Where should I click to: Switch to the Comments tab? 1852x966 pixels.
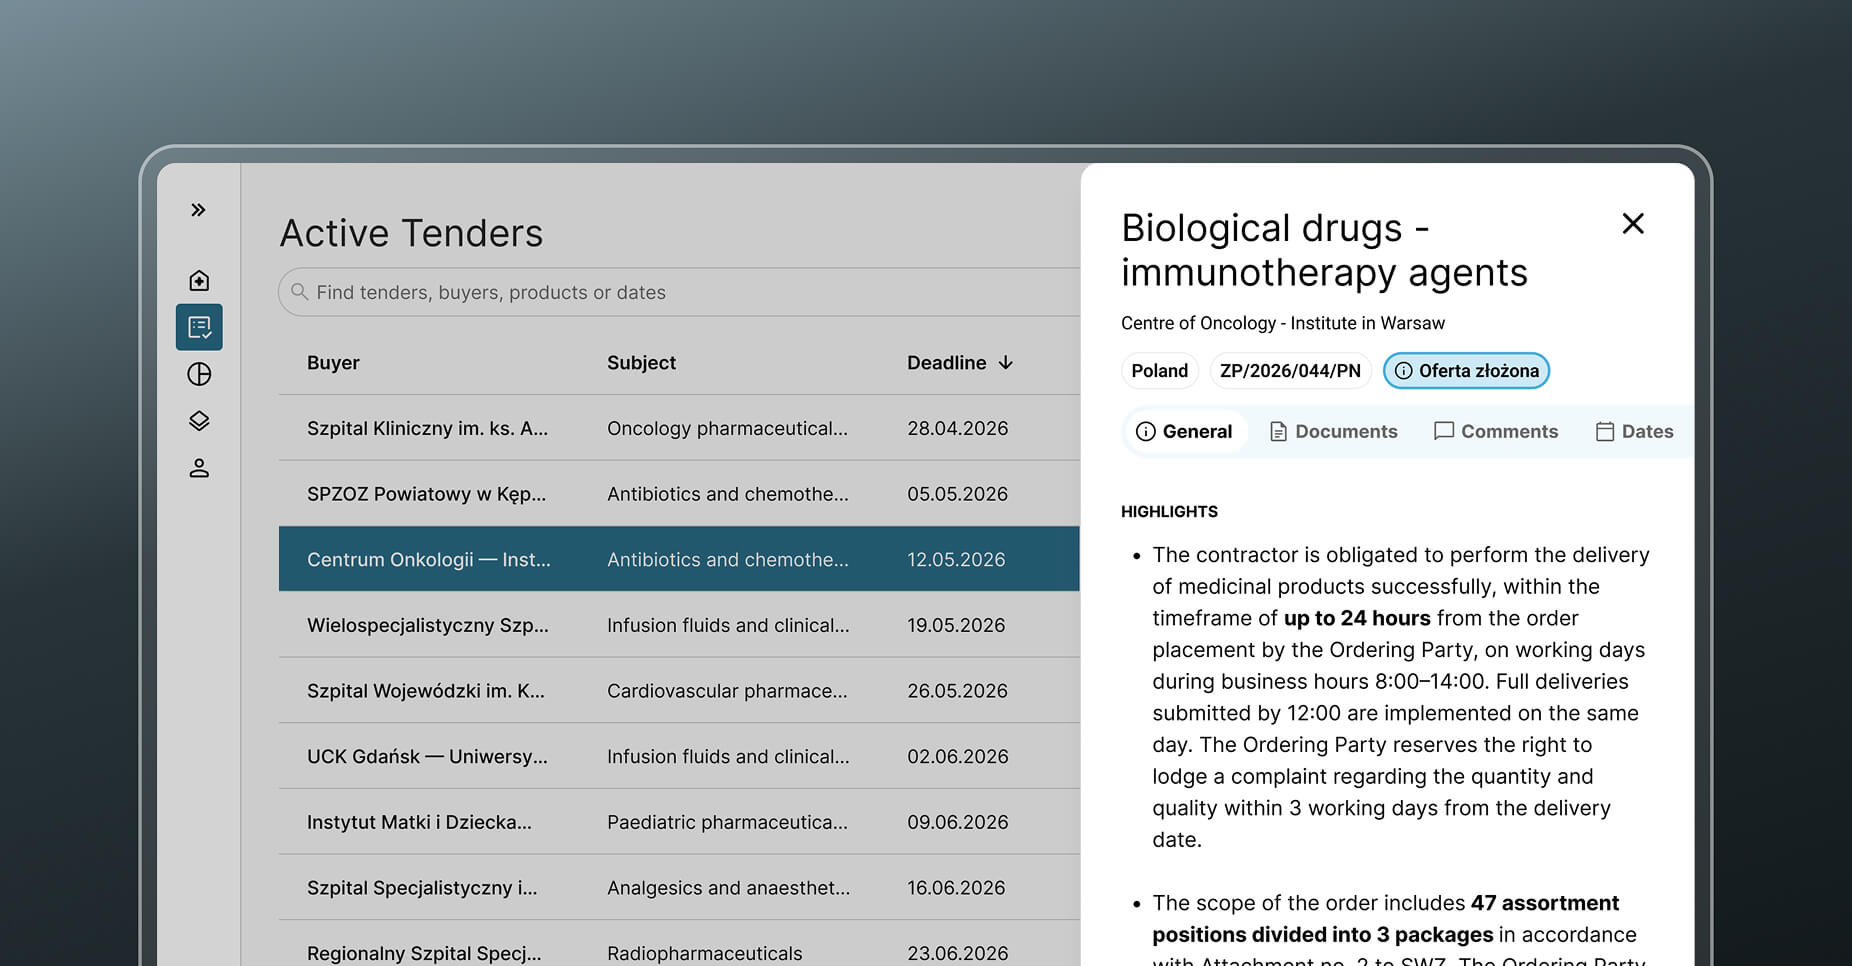[1496, 431]
